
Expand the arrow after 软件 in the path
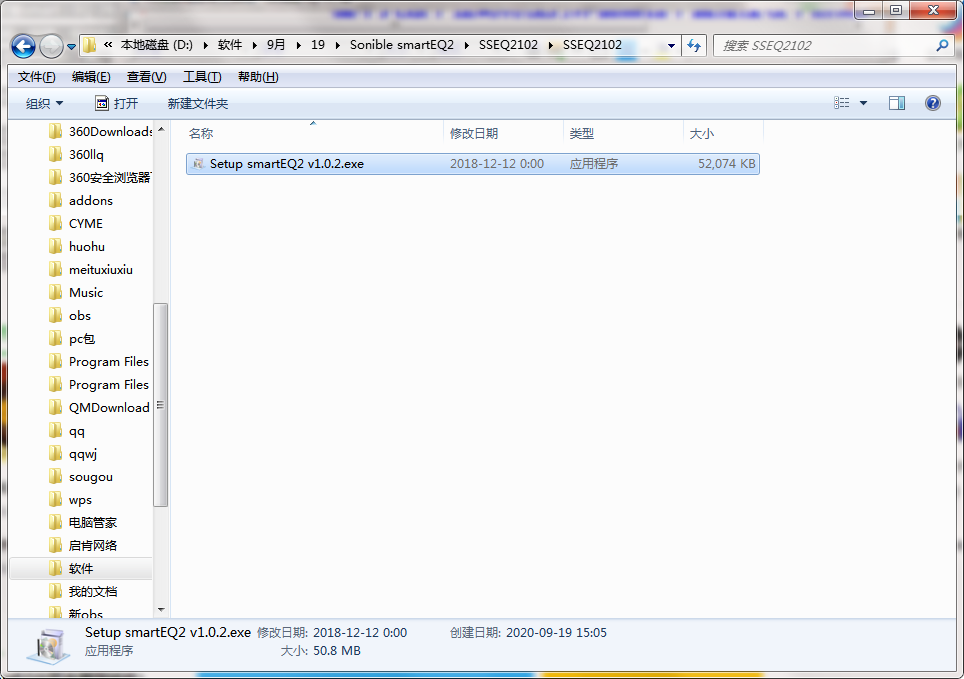click(x=255, y=45)
